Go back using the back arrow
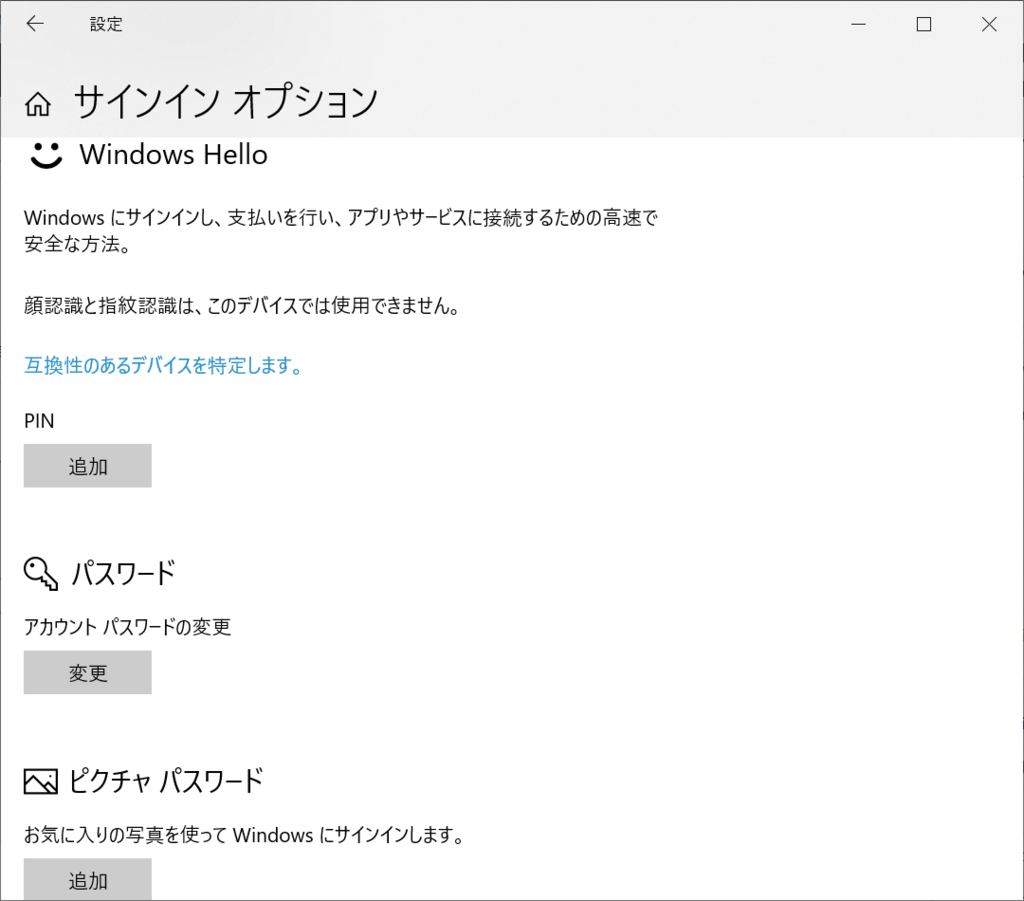The image size is (1024, 901). coord(35,24)
